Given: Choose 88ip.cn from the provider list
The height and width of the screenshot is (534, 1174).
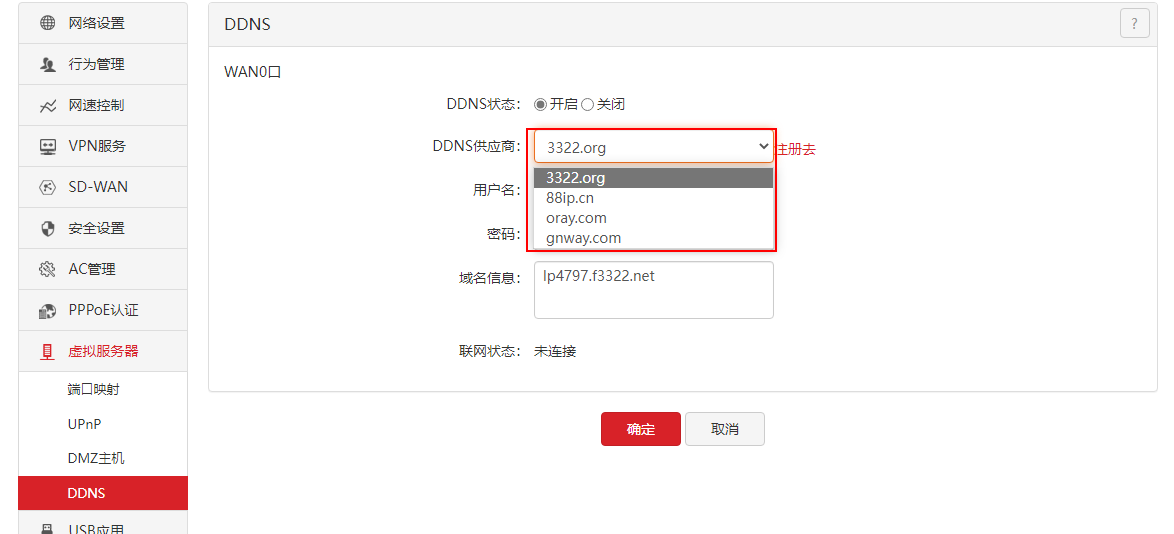Looking at the screenshot, I should (654, 198).
